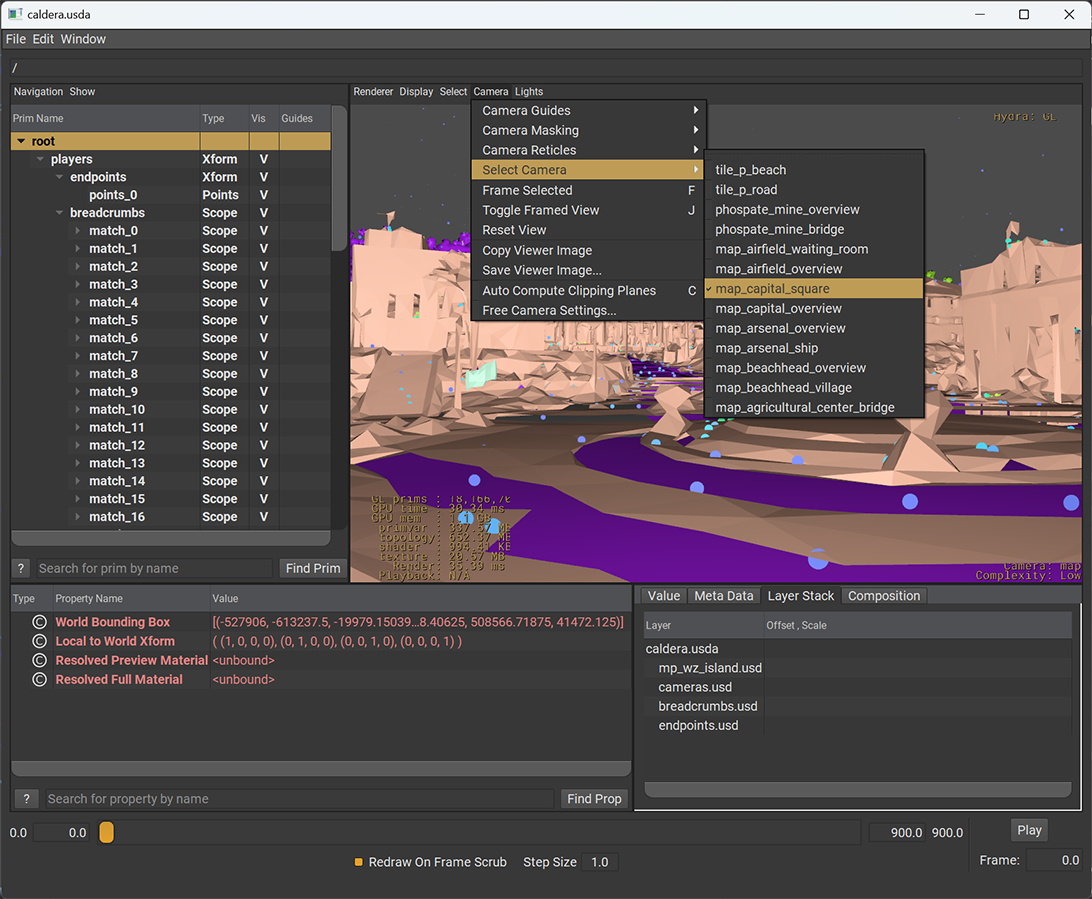The image size is (1092, 899).
Task: Click the Find Prim button
Action: coord(313,568)
